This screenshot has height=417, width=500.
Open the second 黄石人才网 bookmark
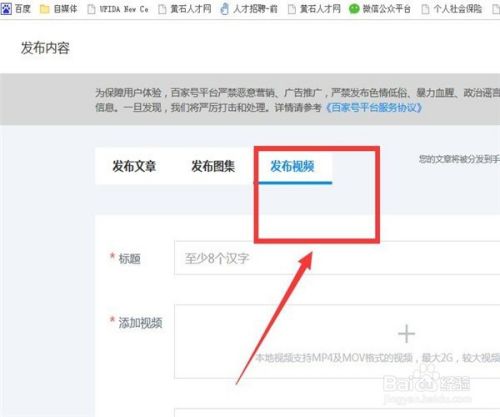[x=314, y=9]
